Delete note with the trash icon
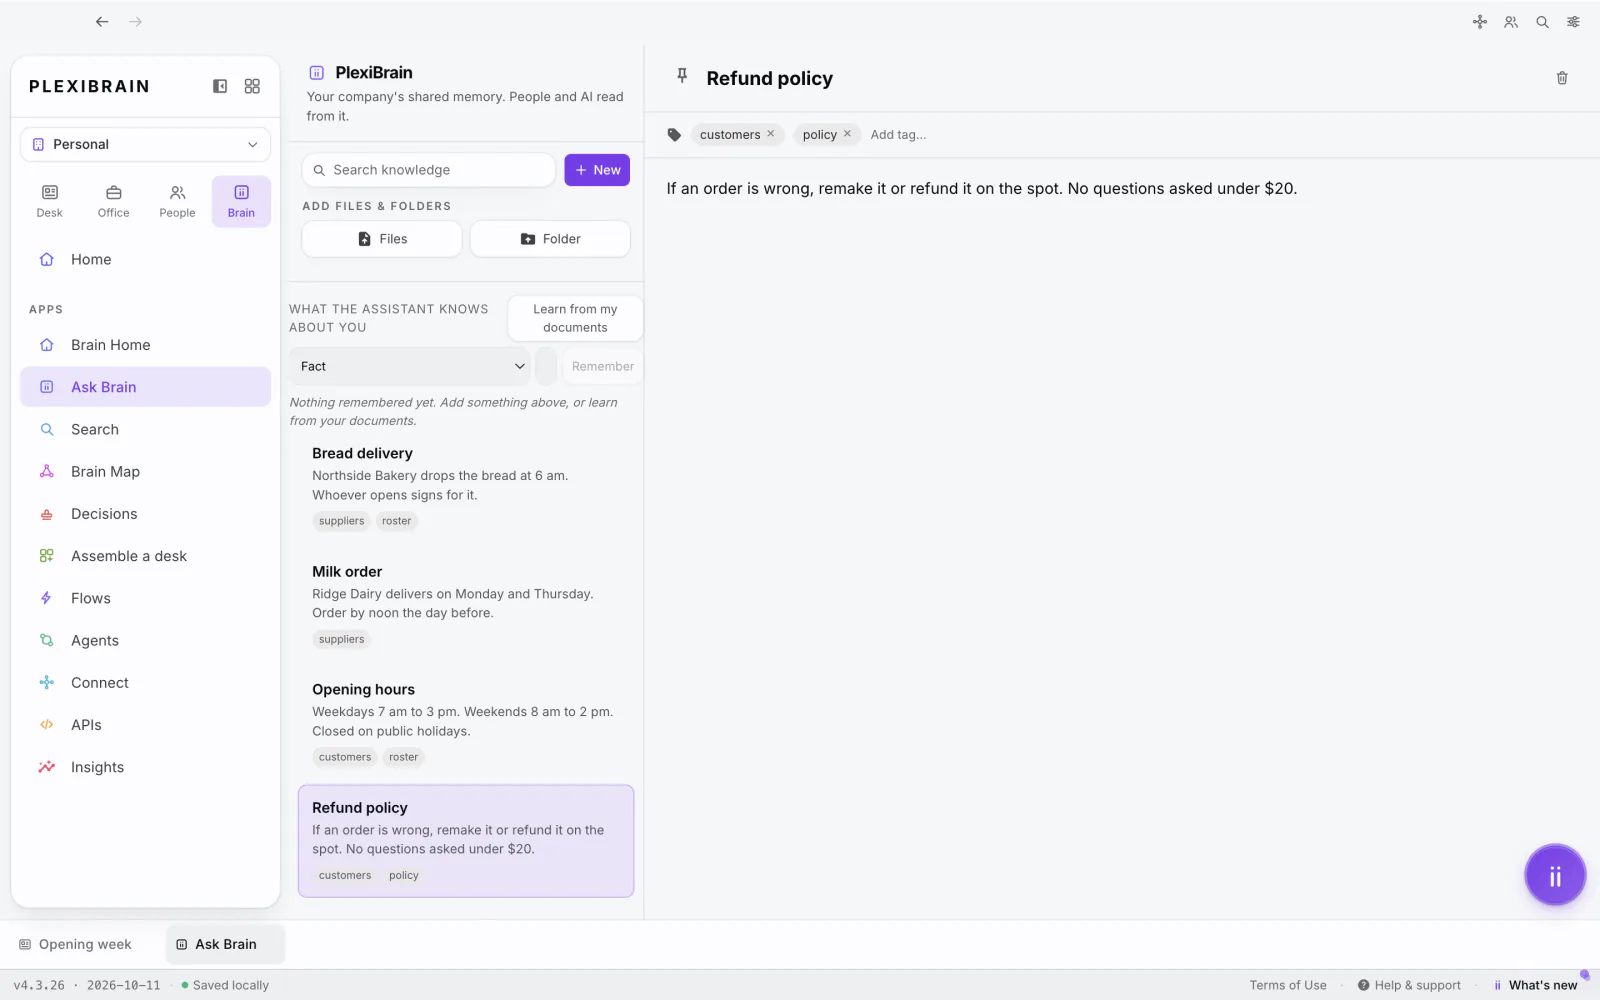 coord(1562,78)
